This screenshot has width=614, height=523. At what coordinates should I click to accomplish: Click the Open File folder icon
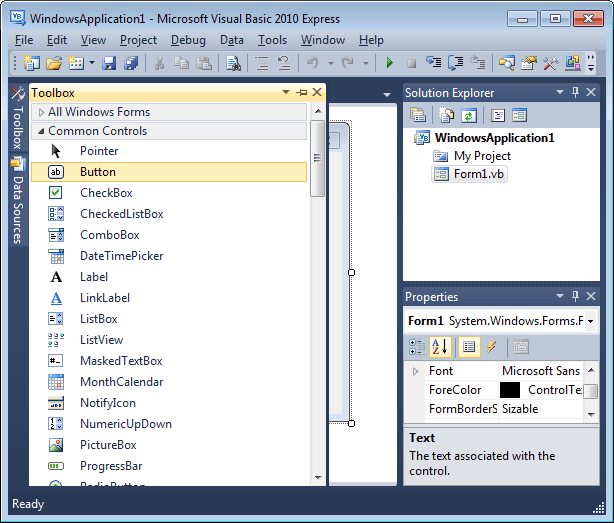click(x=54, y=63)
